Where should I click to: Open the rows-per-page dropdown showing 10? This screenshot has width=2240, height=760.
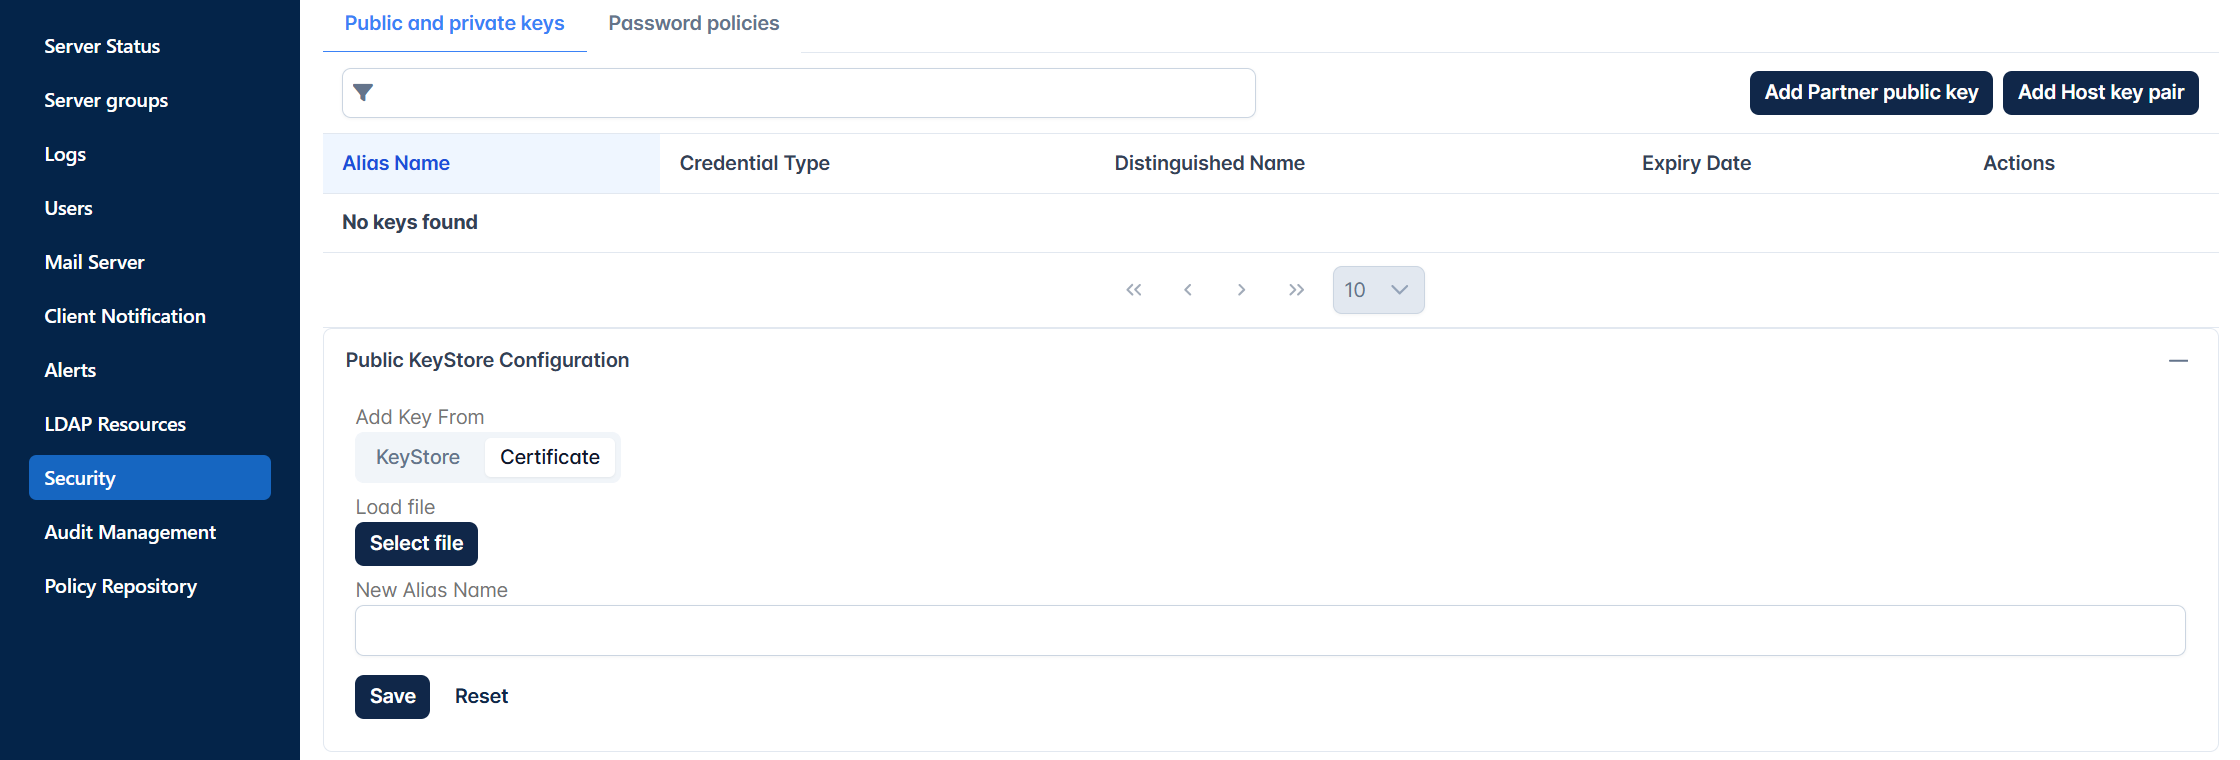[1378, 290]
